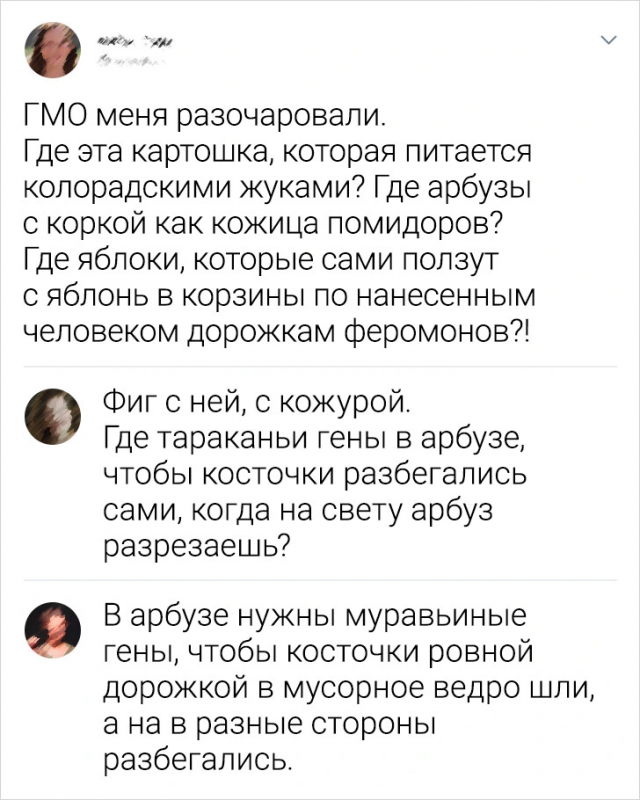Viewport: 640px width, 800px height.
Task: Select the text 'колорадскими жуками? Где арбузы'
Action: 269,189
